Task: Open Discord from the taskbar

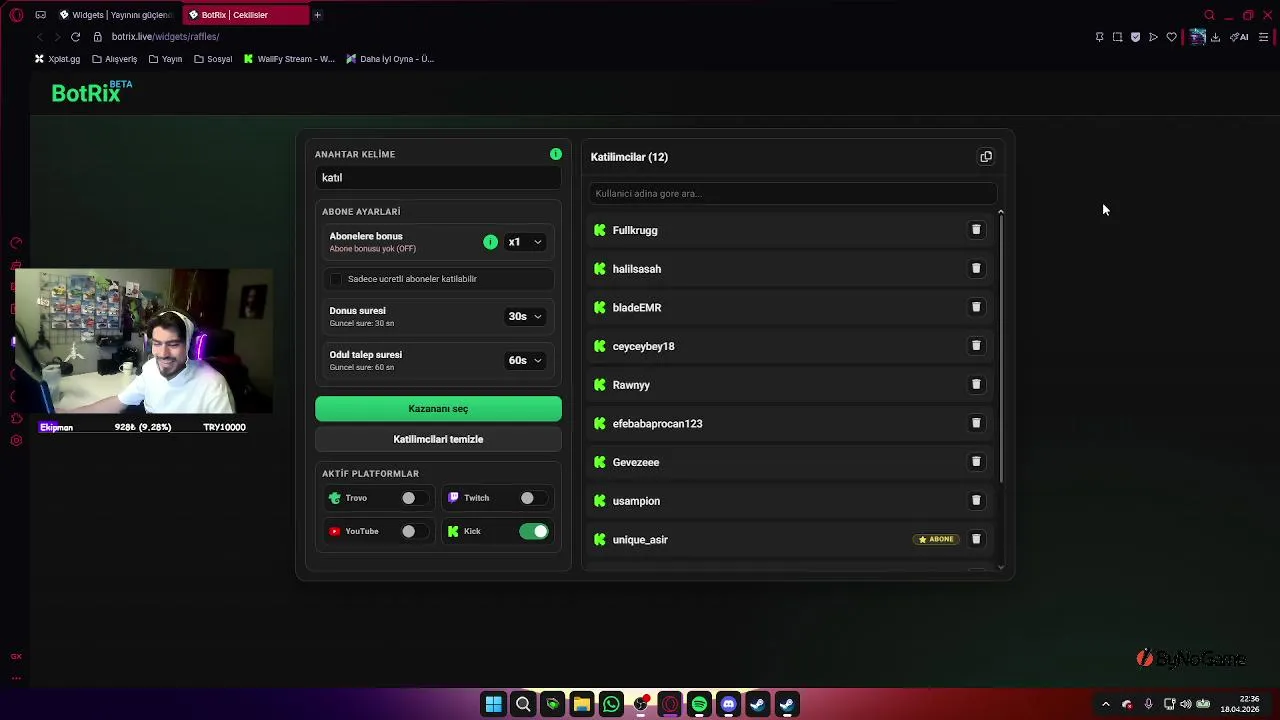Action: tap(729, 704)
